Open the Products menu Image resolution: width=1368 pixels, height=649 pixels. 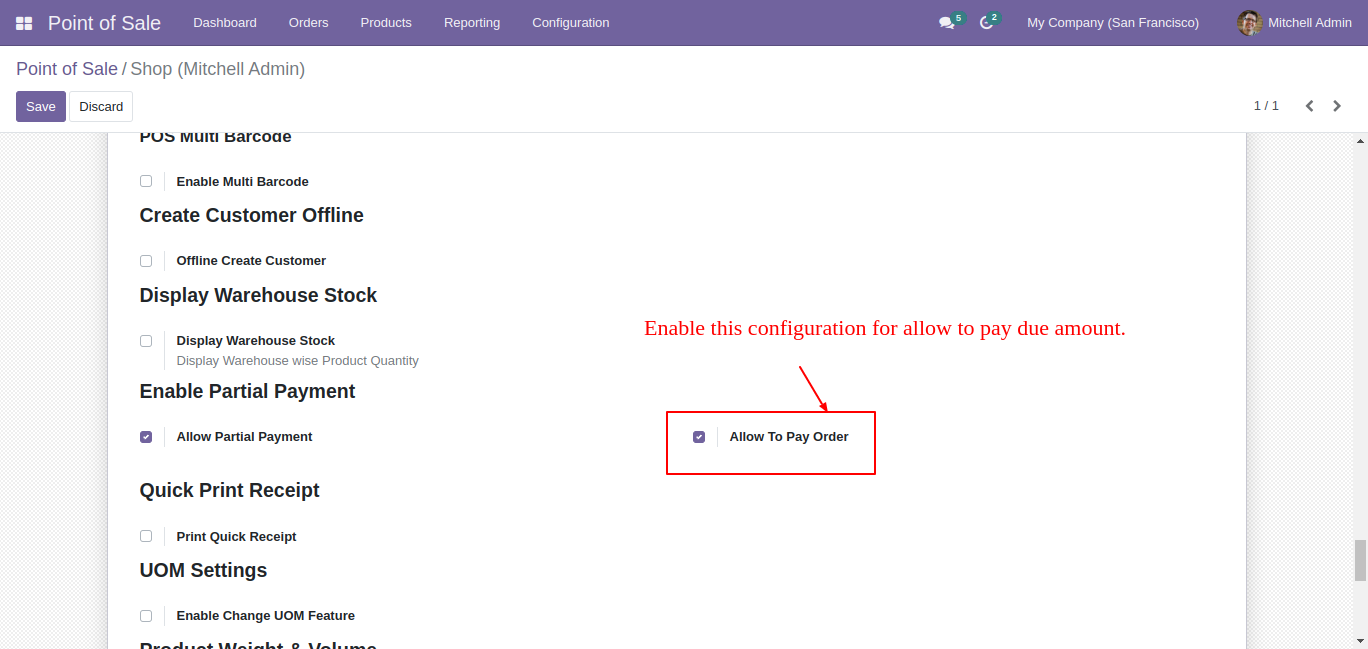(386, 23)
